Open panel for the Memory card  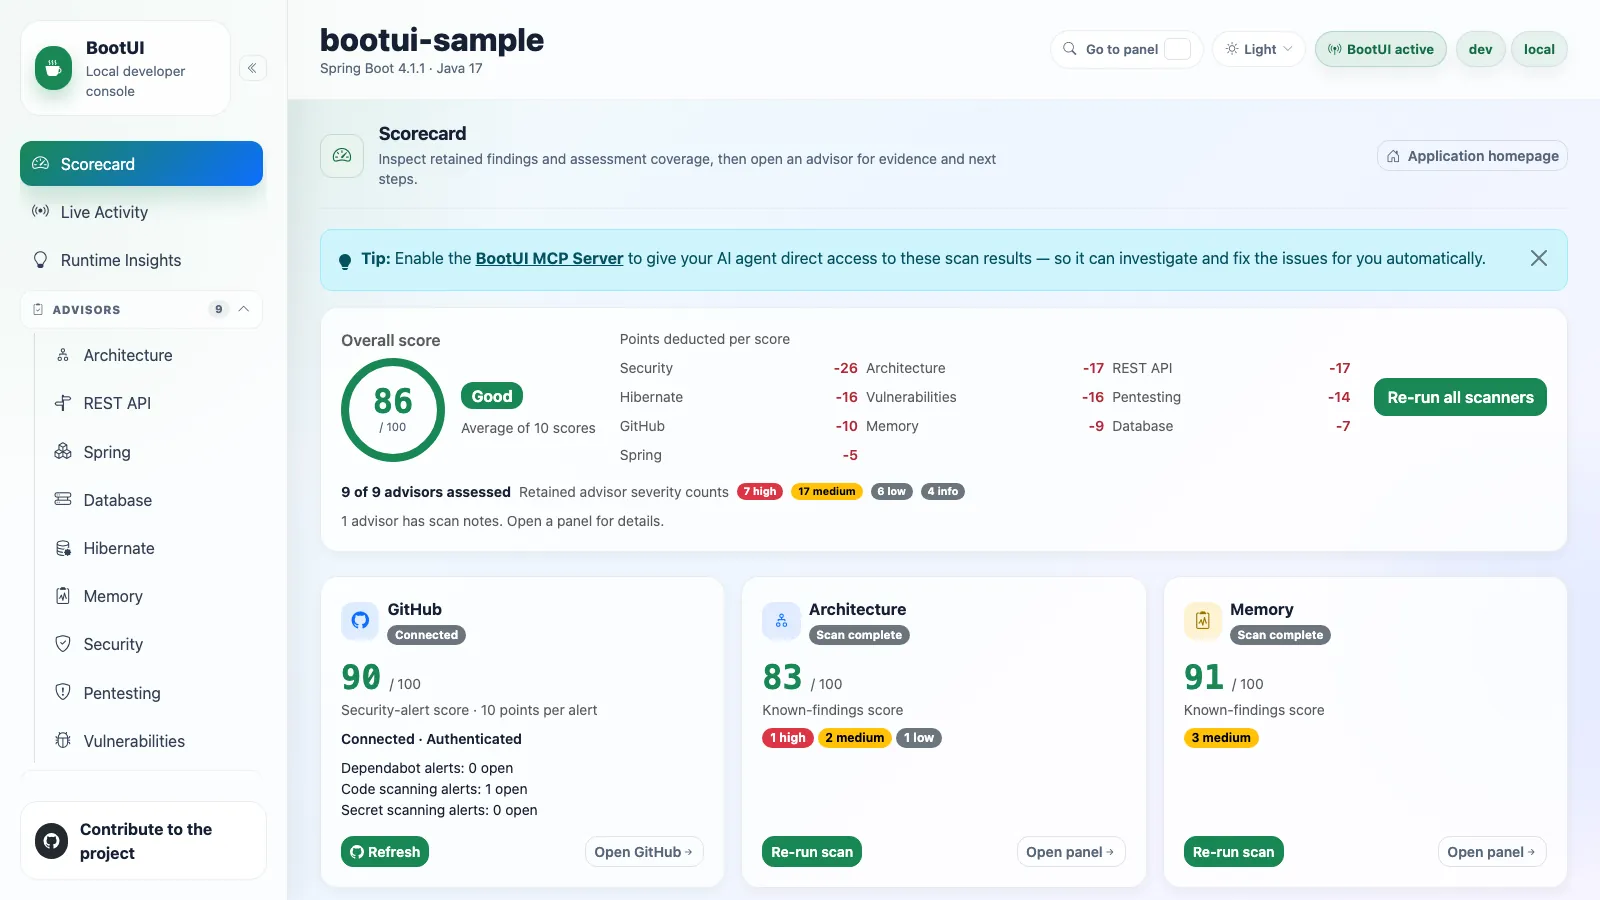coord(1492,852)
